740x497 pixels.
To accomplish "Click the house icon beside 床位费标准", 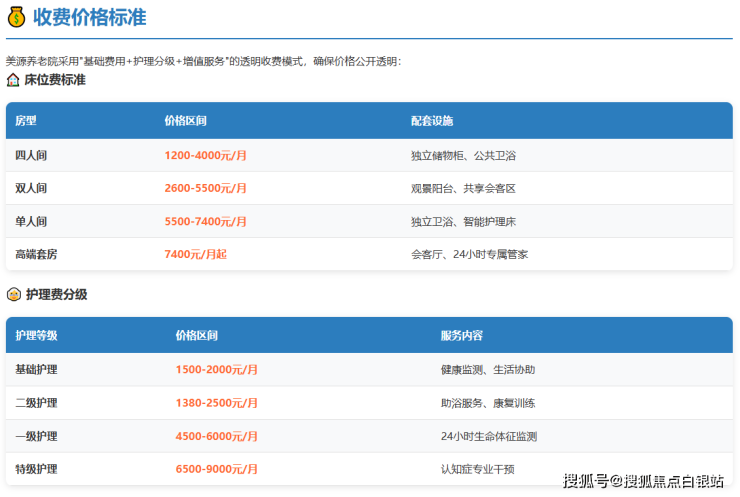I will point(13,80).
